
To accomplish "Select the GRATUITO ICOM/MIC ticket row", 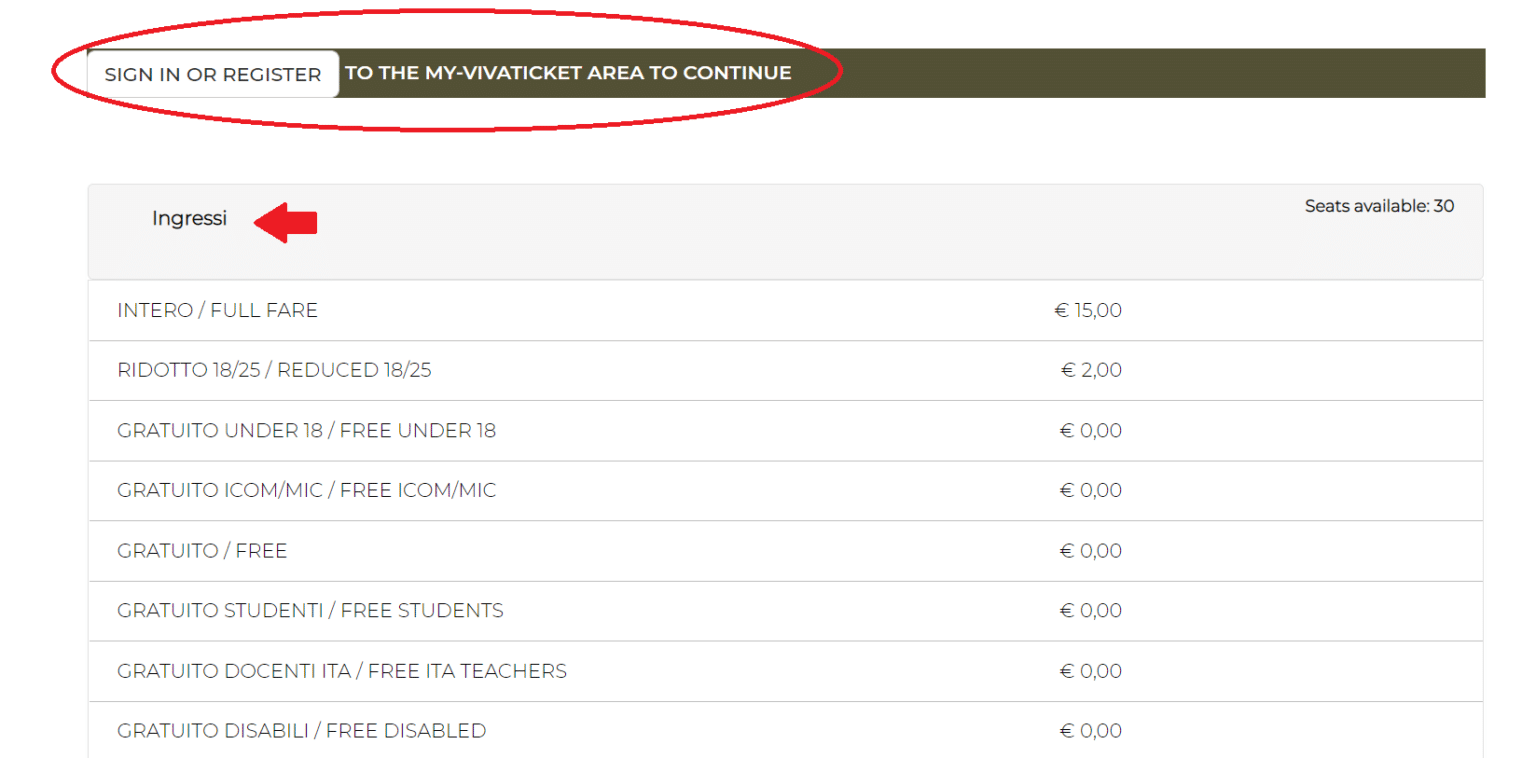I will (x=306, y=491).
